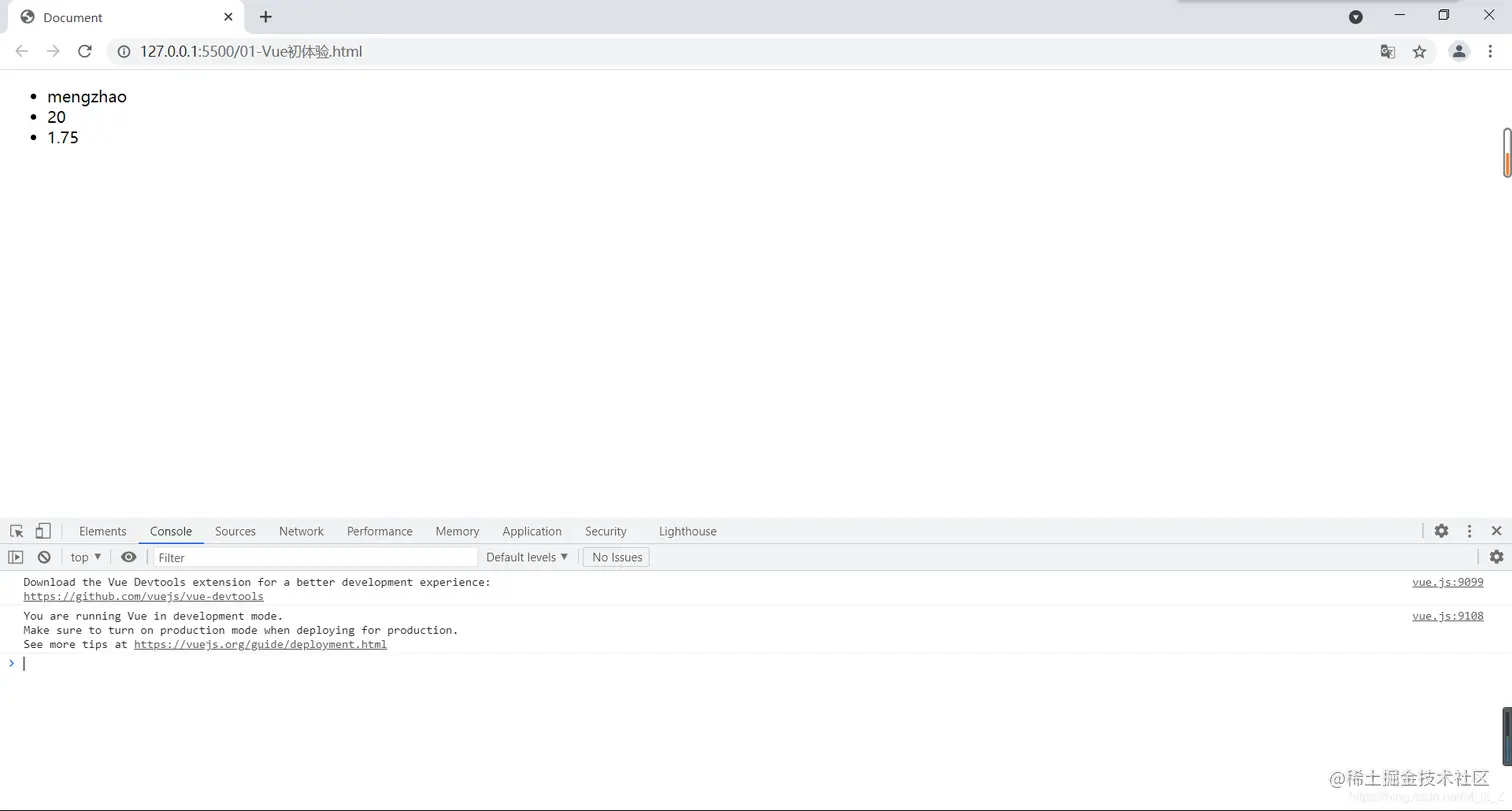Bookmark this page with the star
Screen dimensions: 1512x811
(x=1419, y=51)
